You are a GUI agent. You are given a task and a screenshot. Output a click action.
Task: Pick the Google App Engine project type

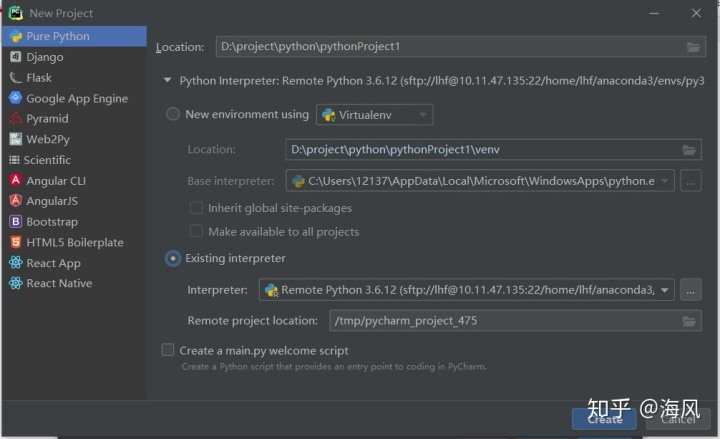point(74,98)
